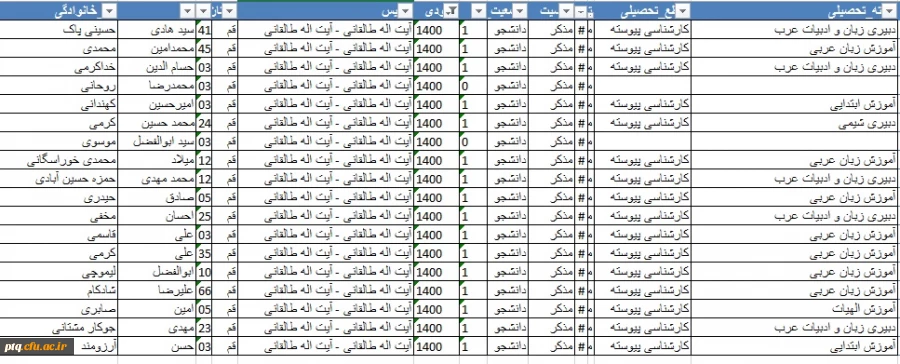Click the family name کهندانی
Viewport: 900px width, 364px height.
pos(96,105)
